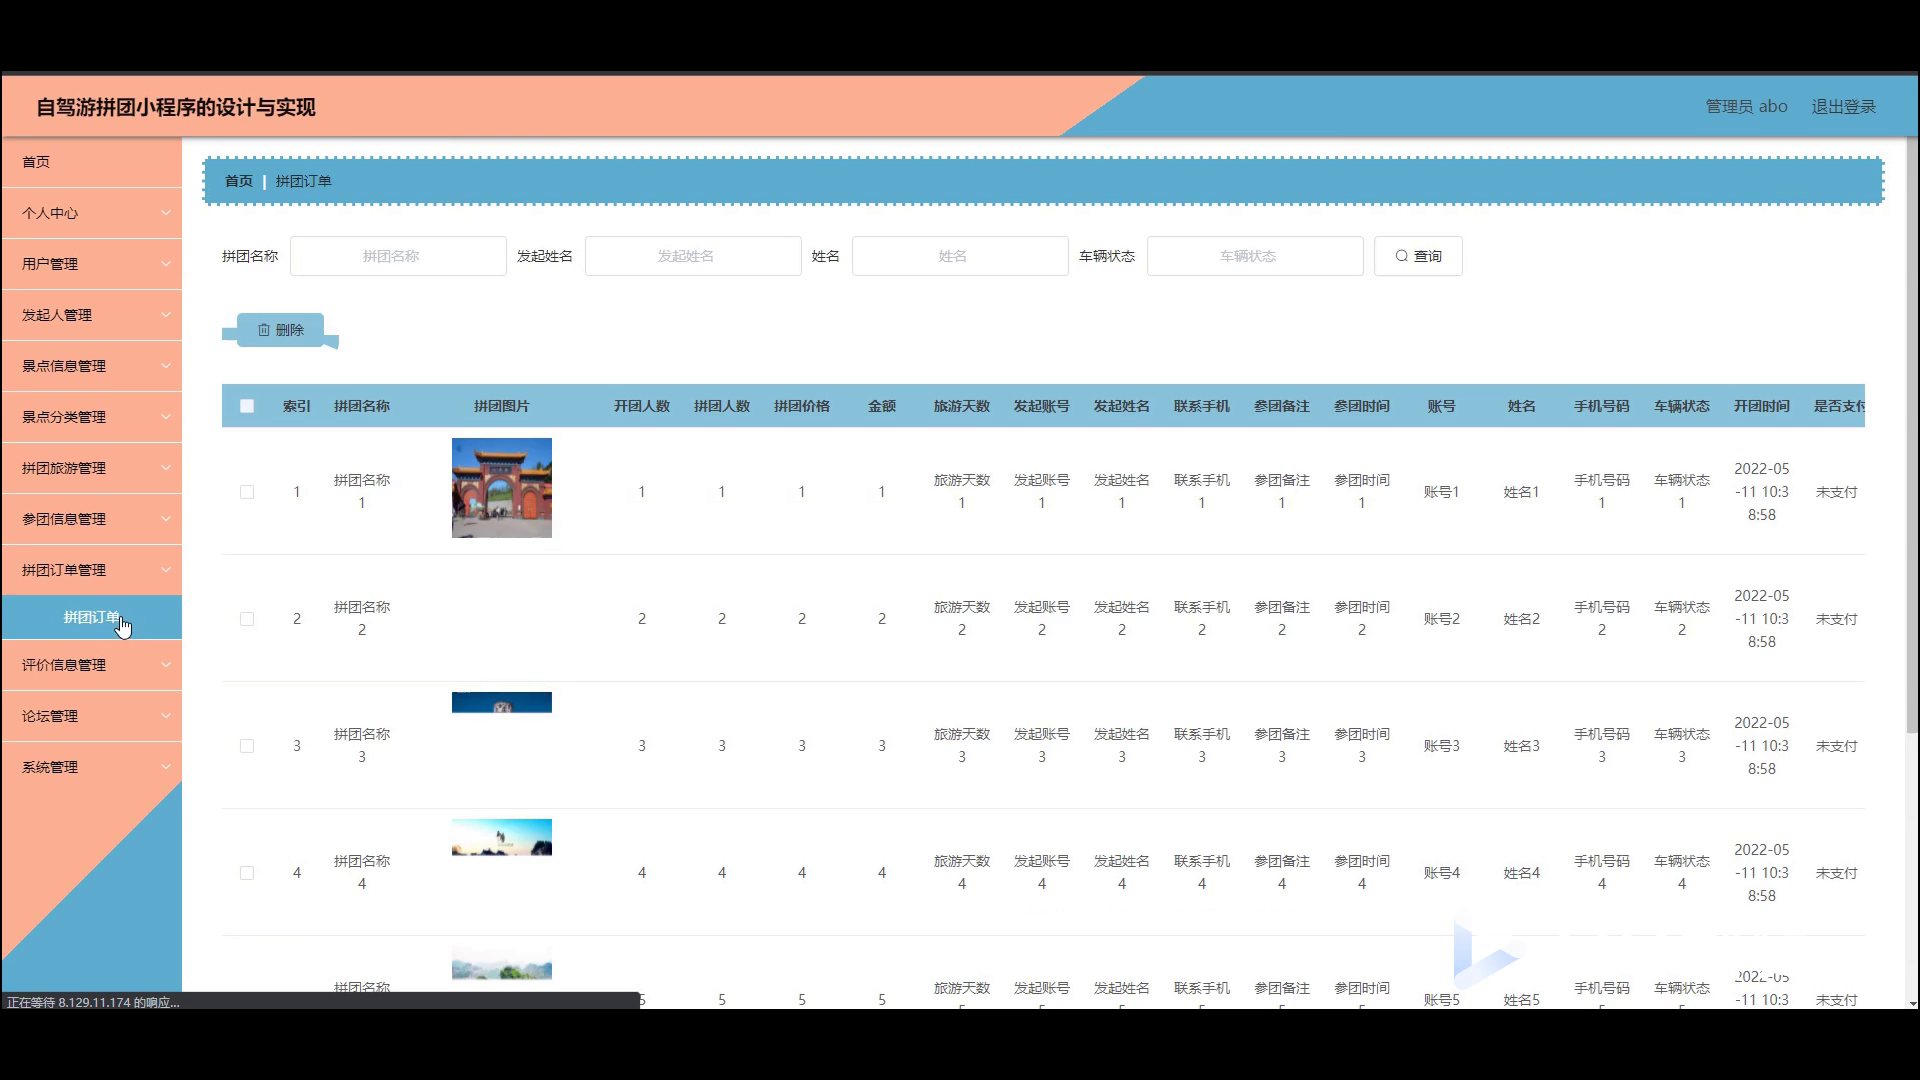The width and height of the screenshot is (1920, 1080).
Task: Click the 拼团图片 column header
Action: coord(502,406)
